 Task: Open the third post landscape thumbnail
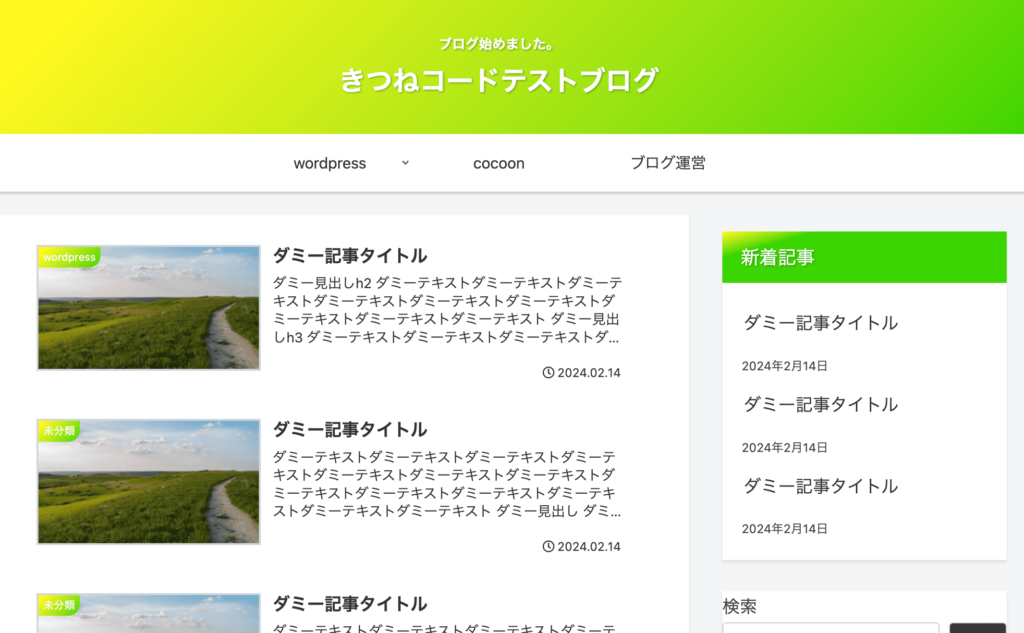point(149,613)
